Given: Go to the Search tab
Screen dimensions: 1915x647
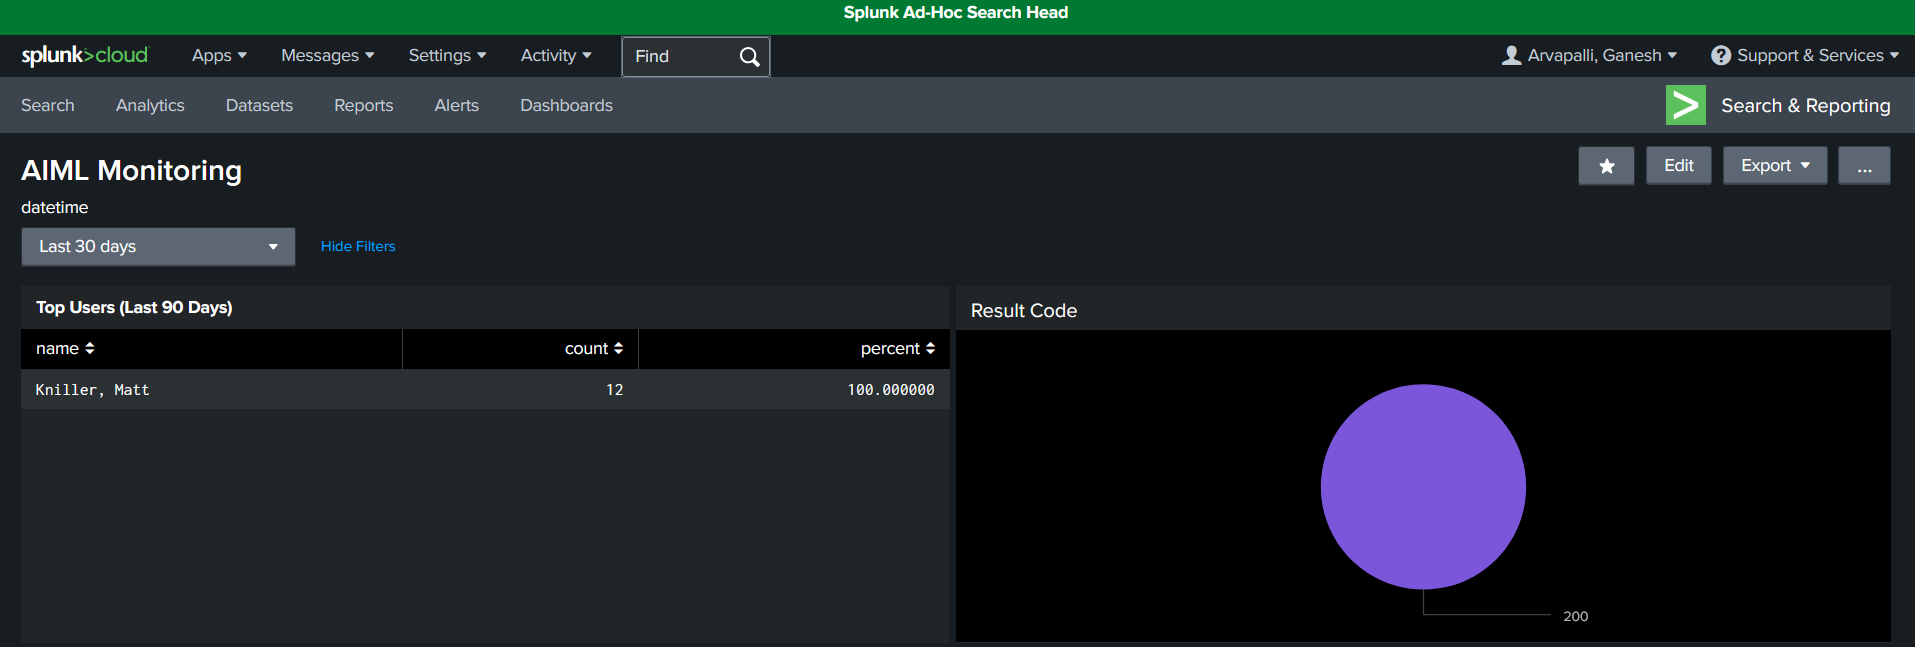Looking at the screenshot, I should 48,105.
